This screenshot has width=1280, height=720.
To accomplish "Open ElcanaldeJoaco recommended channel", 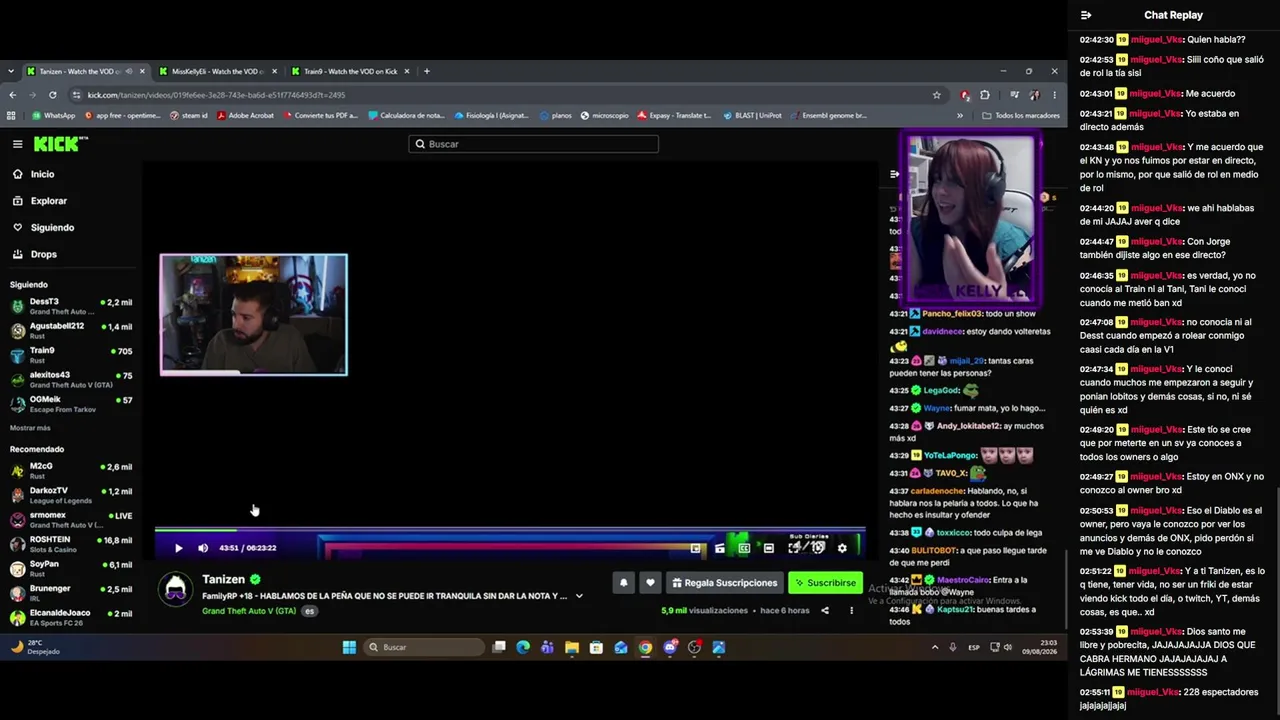I will pos(70,617).
